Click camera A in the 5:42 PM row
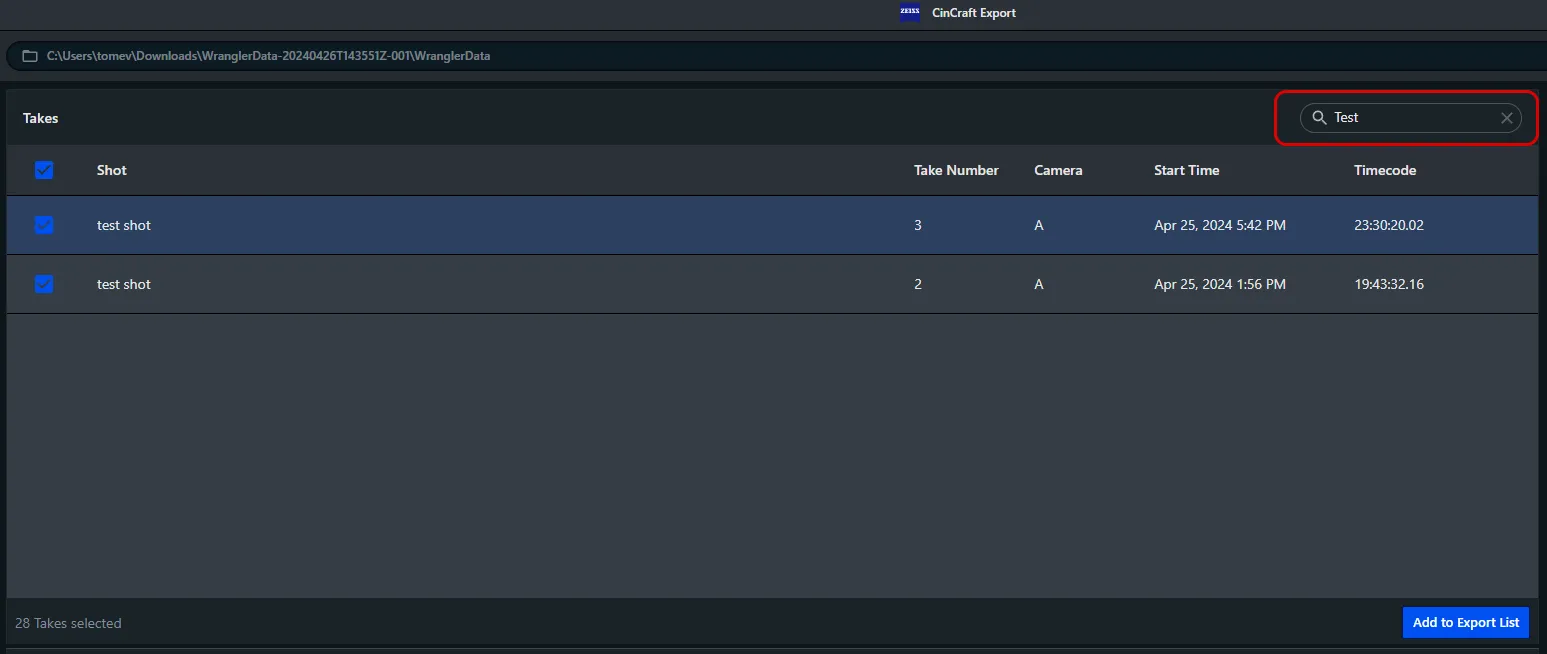Viewport: 1547px width, 654px height. pos(1039,225)
